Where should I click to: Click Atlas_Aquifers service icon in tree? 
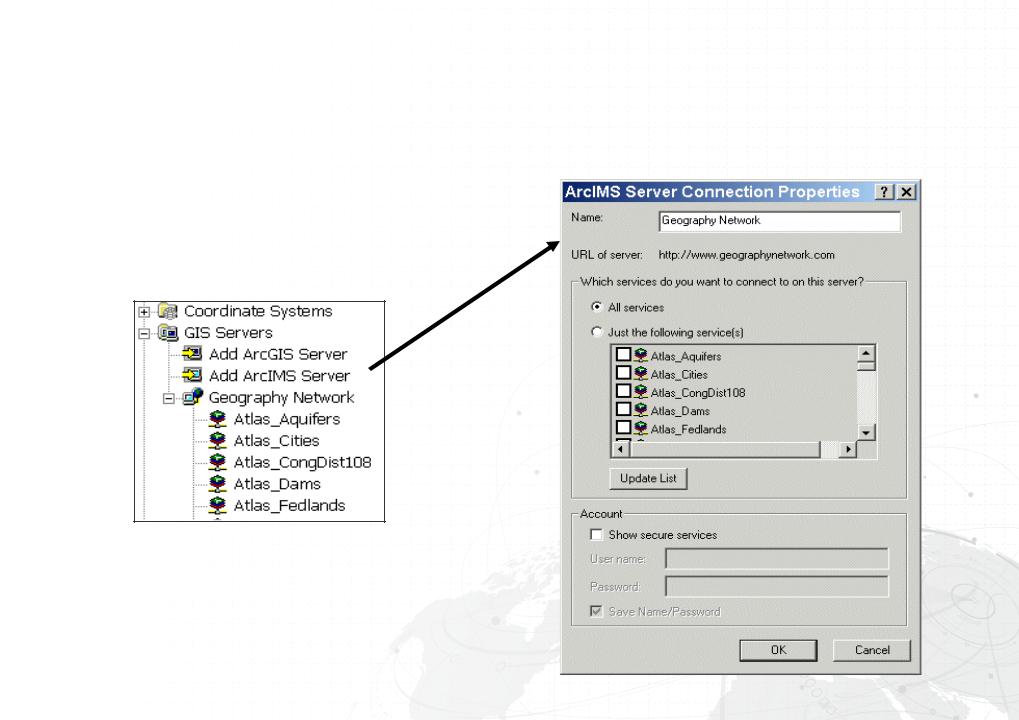click(218, 418)
